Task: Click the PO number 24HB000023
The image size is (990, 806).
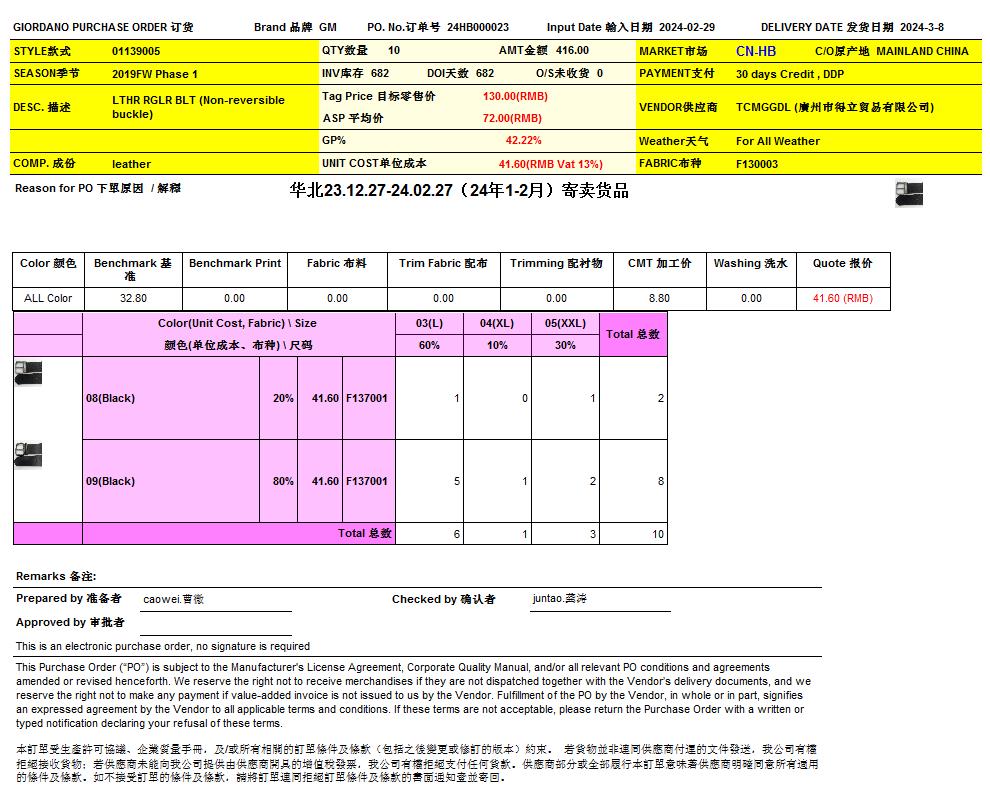Action: [x=477, y=27]
